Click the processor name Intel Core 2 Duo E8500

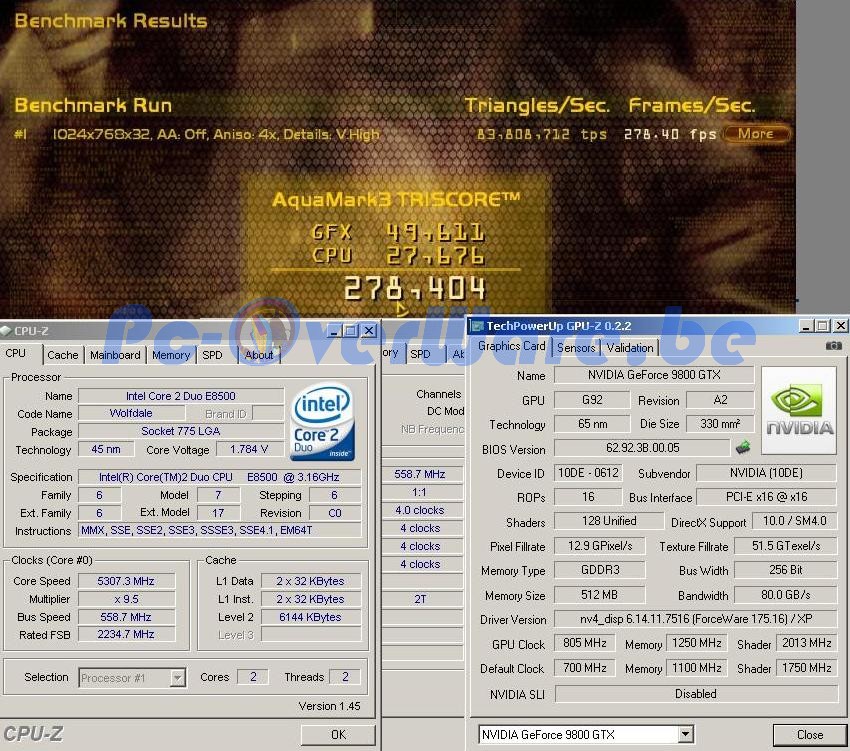181,396
